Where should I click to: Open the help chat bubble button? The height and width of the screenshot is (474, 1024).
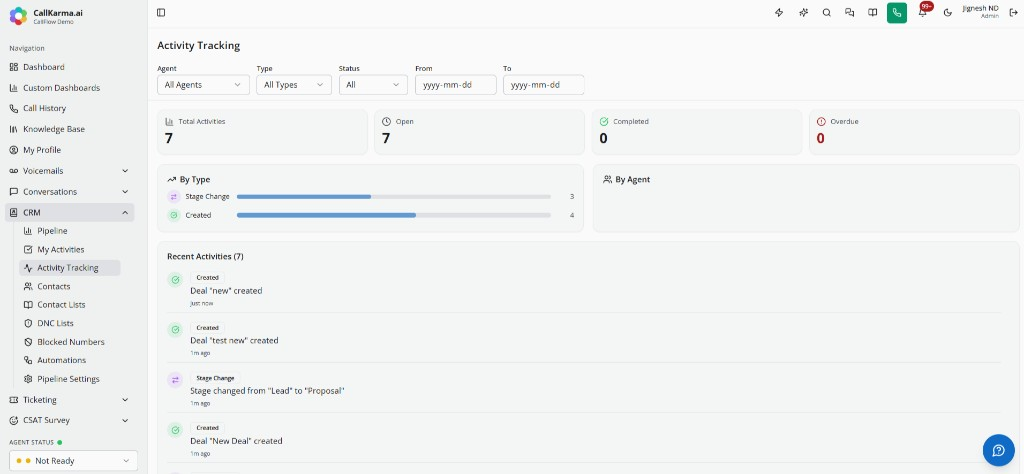(x=999, y=450)
